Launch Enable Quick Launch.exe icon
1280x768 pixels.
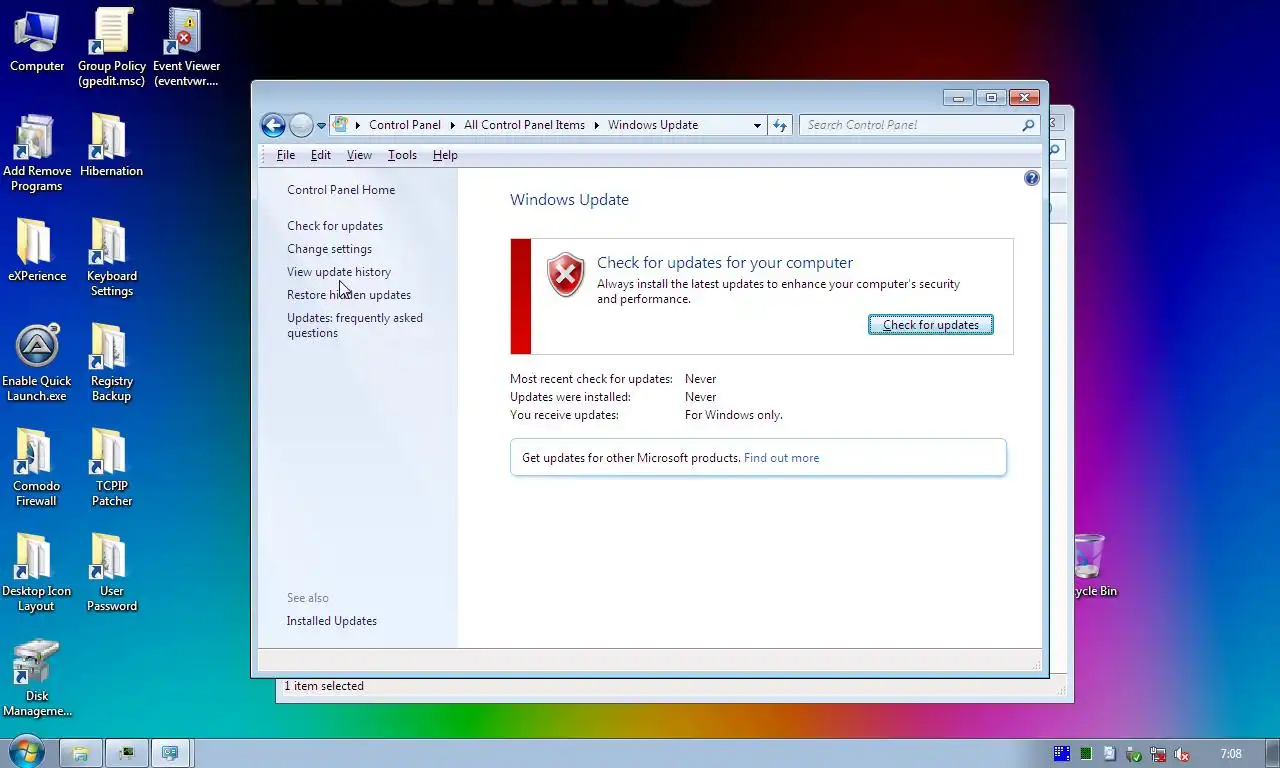(37, 362)
